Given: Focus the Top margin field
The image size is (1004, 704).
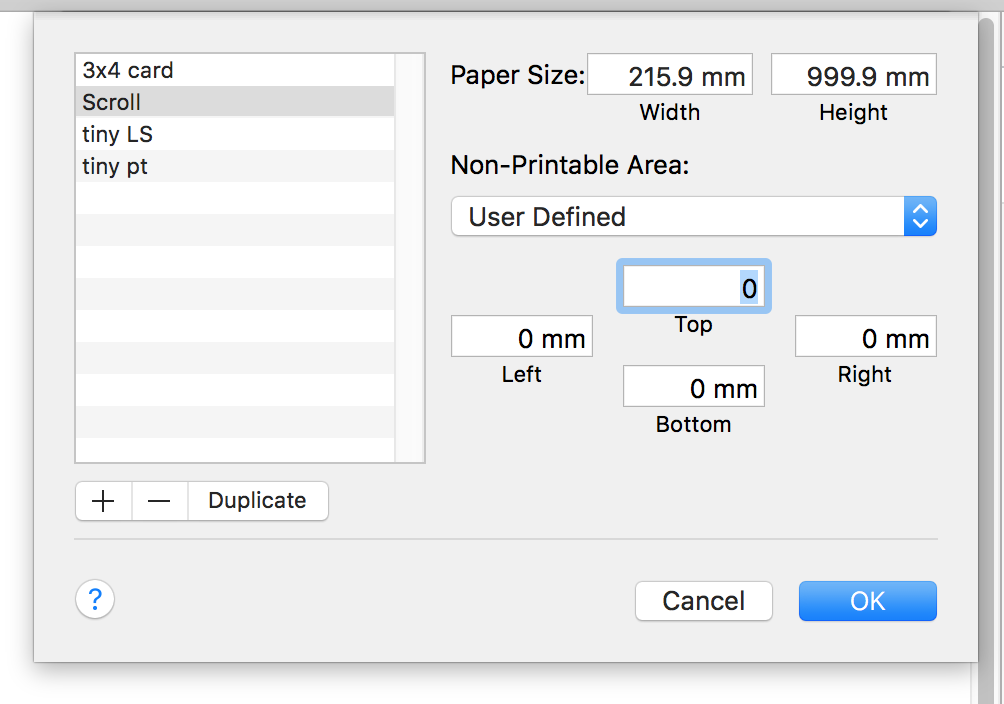Looking at the screenshot, I should pos(693,289).
